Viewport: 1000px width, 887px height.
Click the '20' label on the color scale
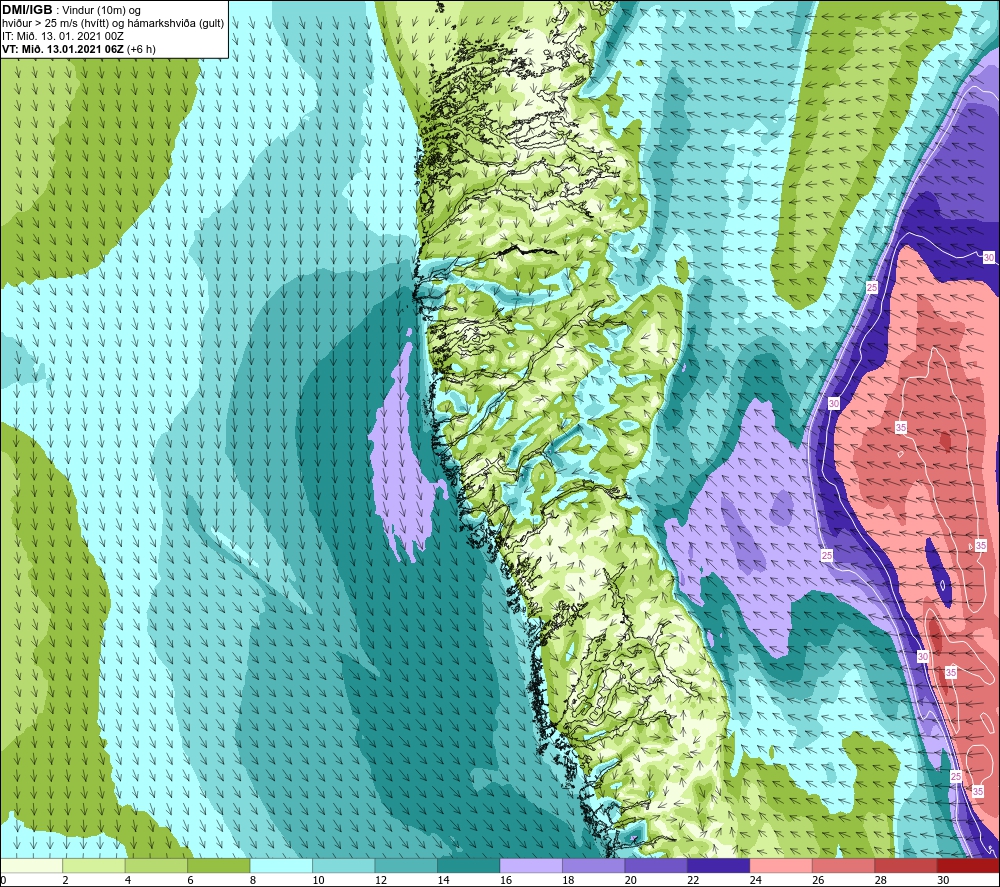click(631, 880)
